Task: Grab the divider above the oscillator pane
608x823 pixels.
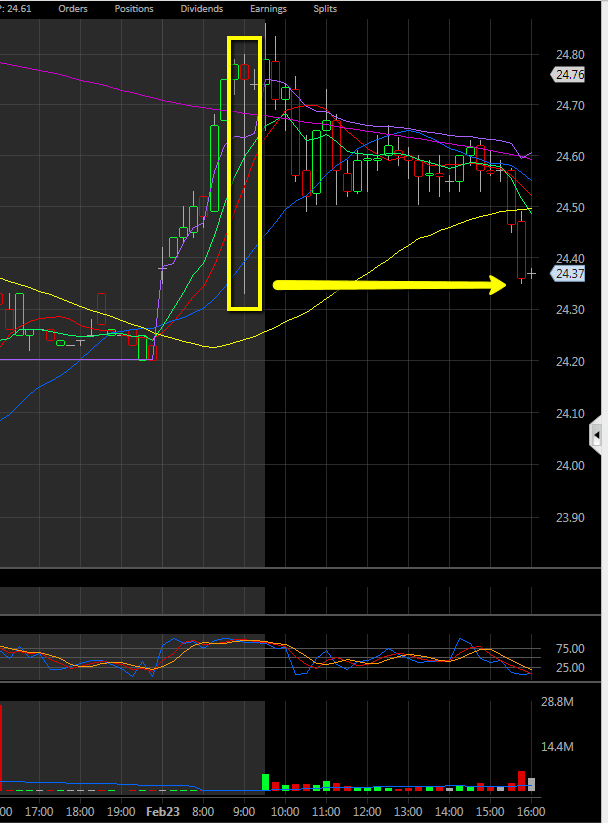Action: coord(300,615)
